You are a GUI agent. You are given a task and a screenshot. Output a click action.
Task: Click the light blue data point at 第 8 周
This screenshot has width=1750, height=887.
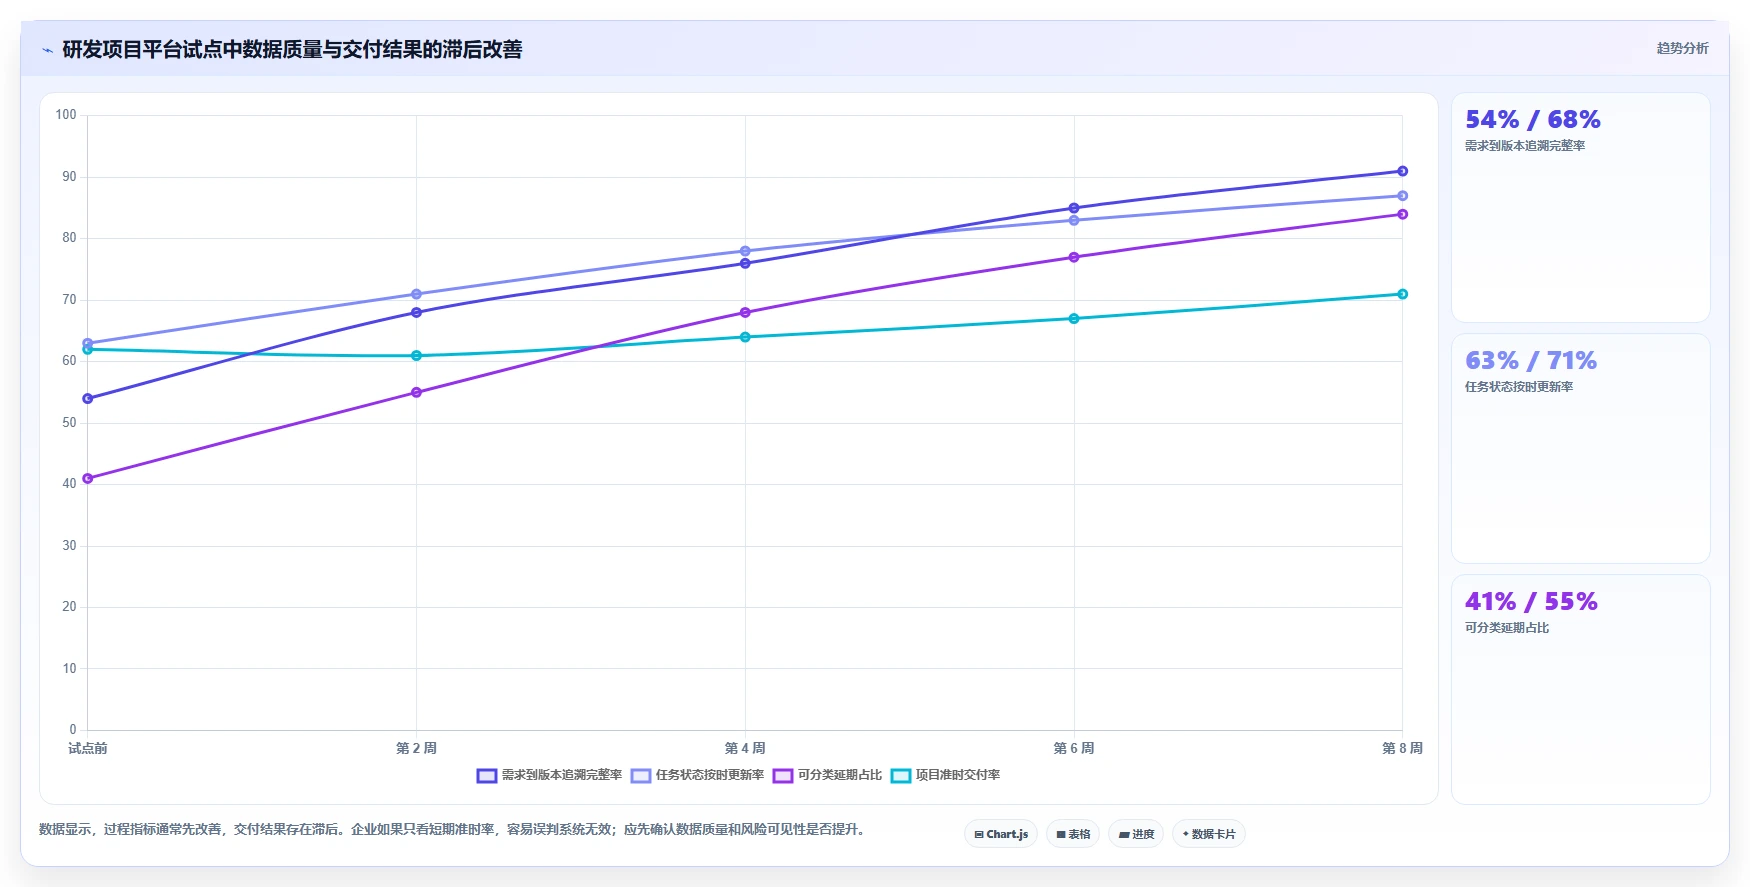(x=1402, y=196)
